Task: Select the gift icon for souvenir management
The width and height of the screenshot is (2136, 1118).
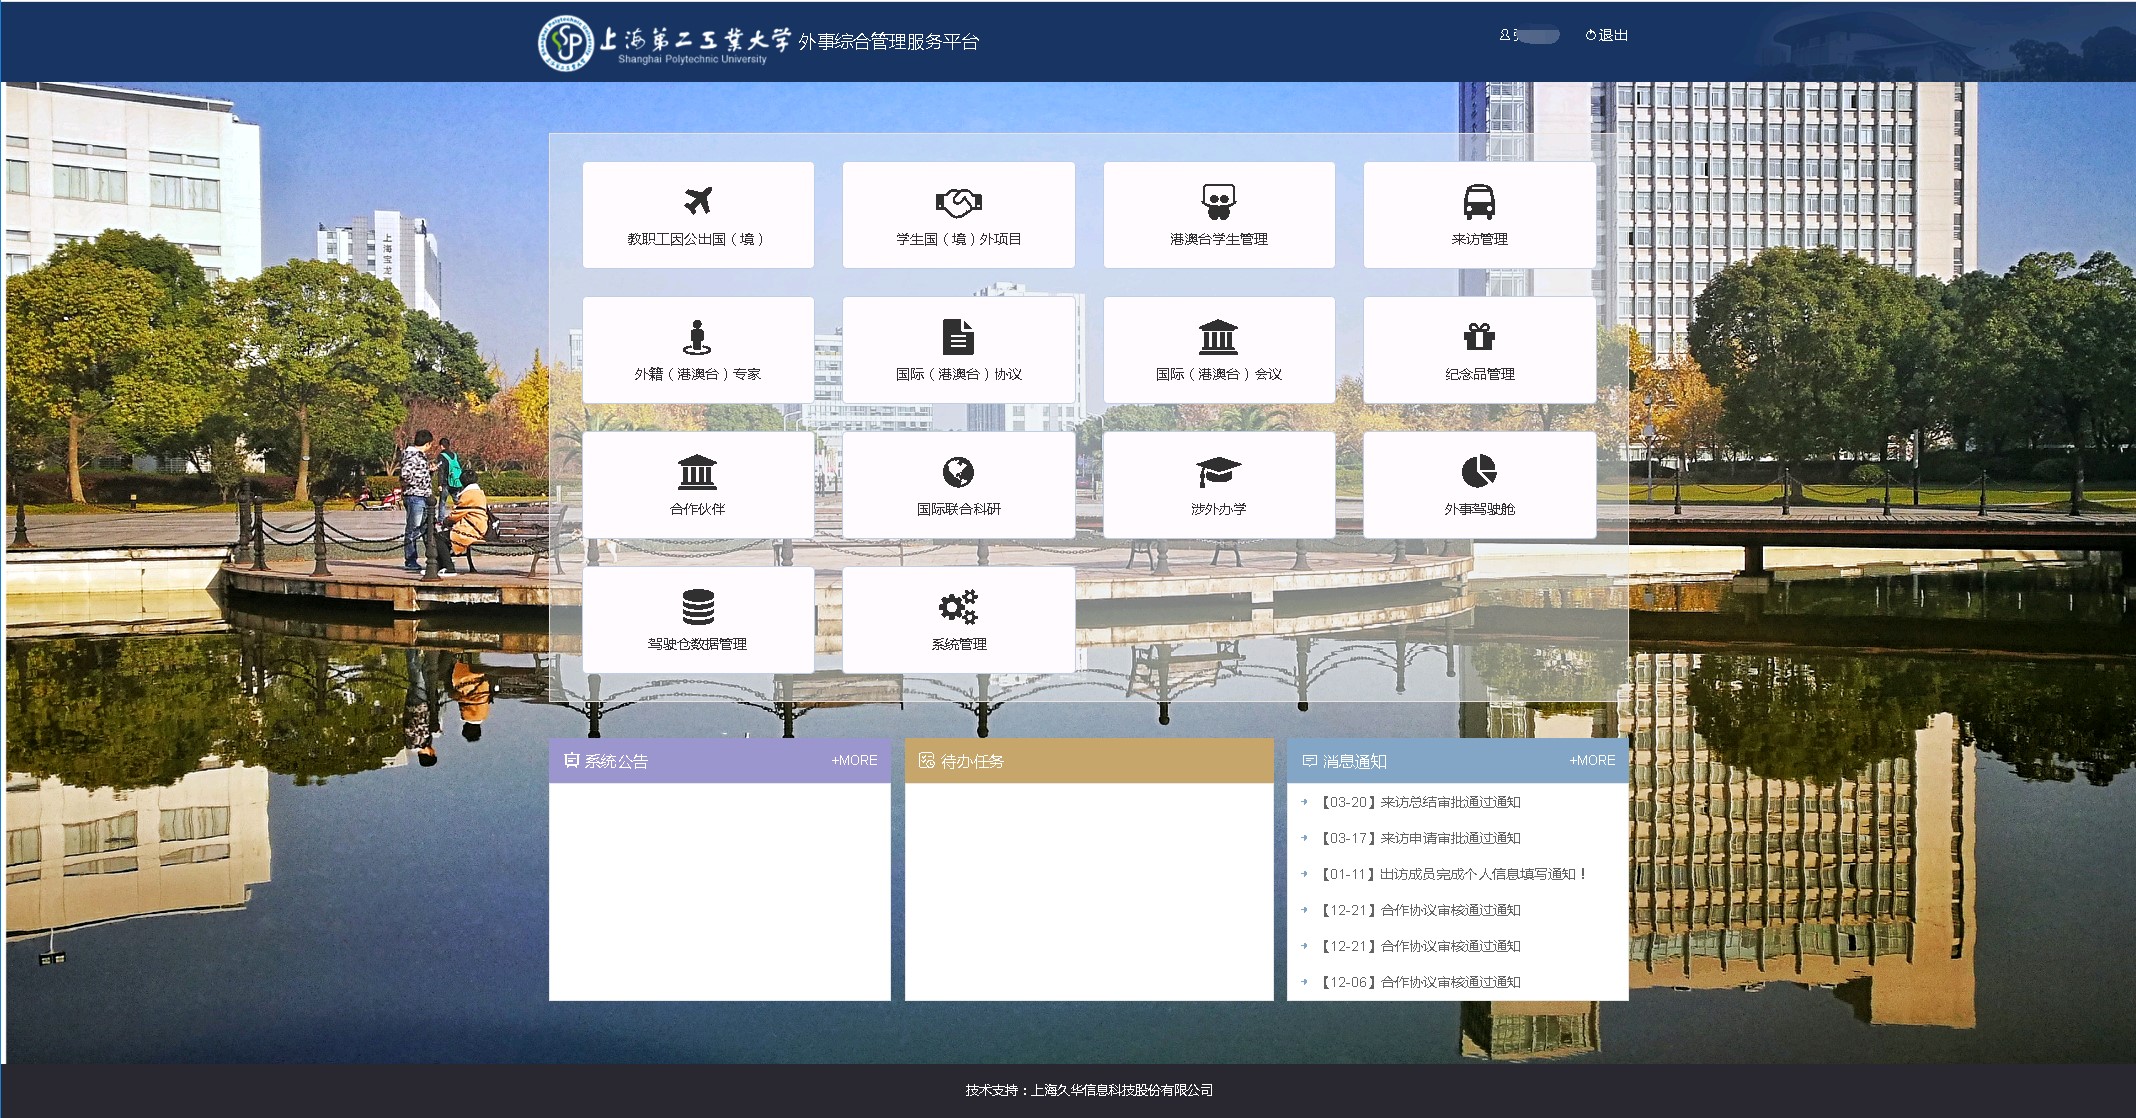Action: (1478, 337)
